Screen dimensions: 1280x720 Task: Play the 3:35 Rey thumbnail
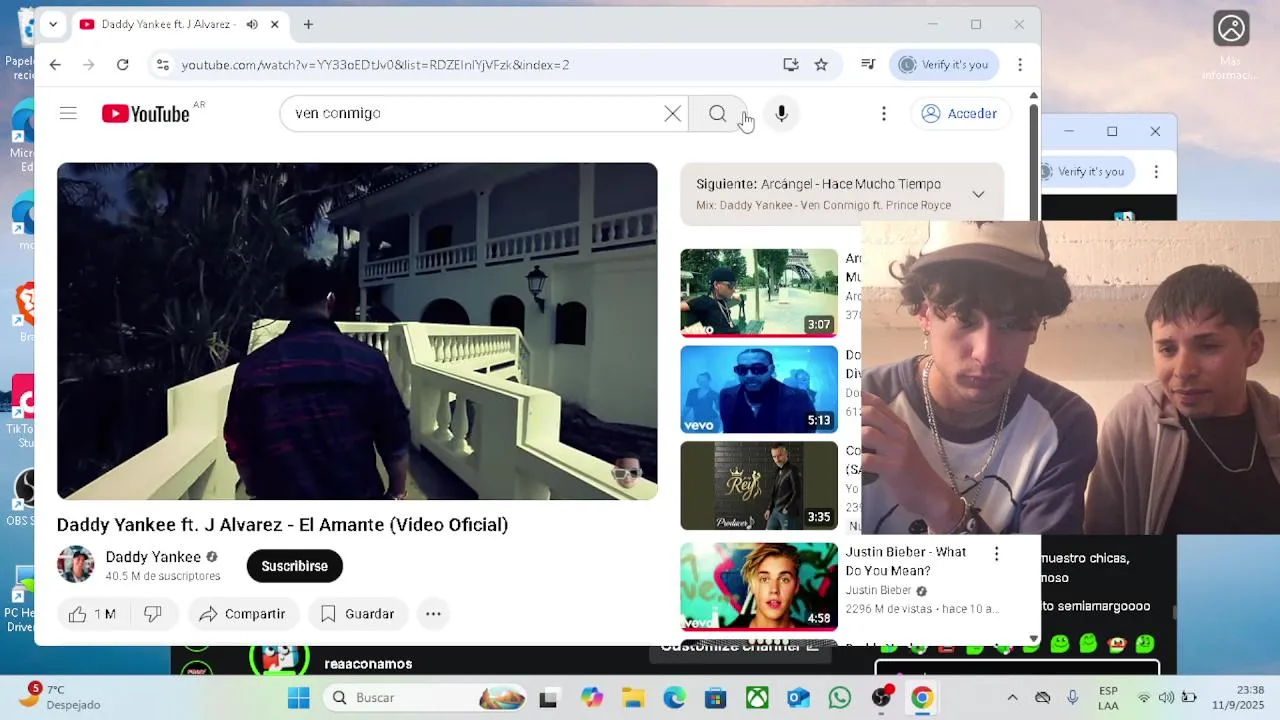pos(759,486)
